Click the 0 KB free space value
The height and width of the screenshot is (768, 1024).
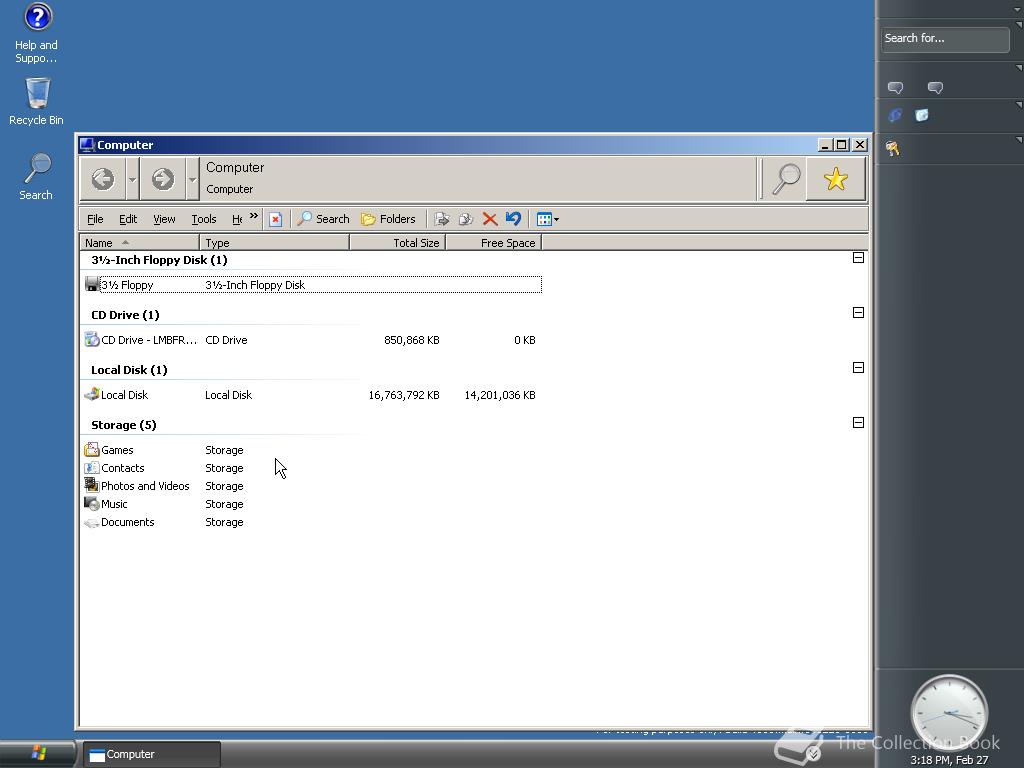[524, 340]
